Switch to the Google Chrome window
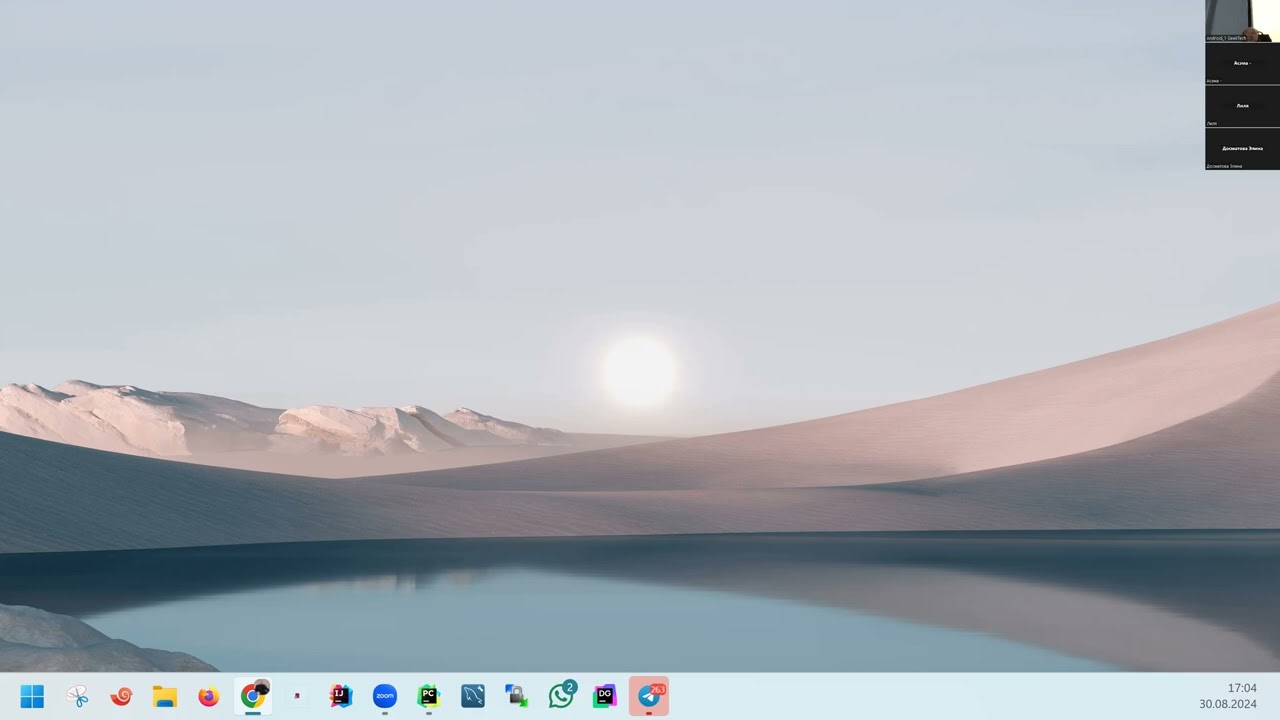This screenshot has height=720, width=1280. tap(253, 697)
